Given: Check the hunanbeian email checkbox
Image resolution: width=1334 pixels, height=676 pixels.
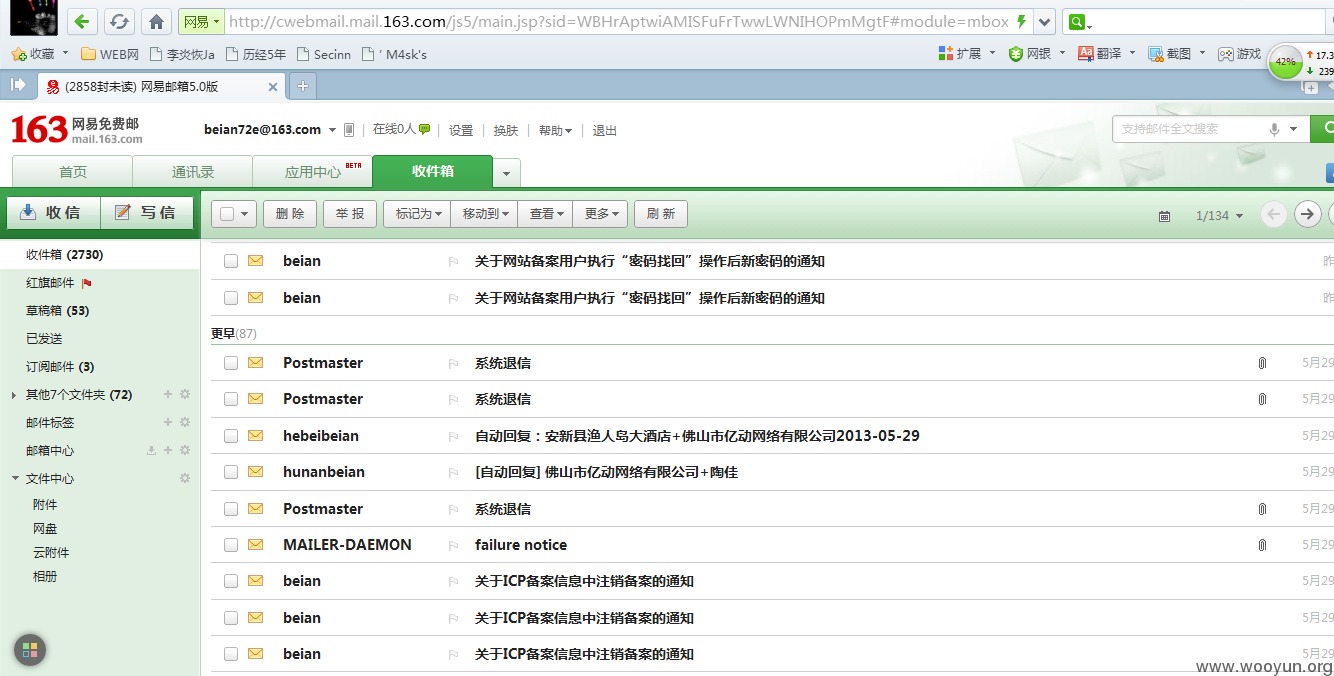Looking at the screenshot, I should coord(231,472).
